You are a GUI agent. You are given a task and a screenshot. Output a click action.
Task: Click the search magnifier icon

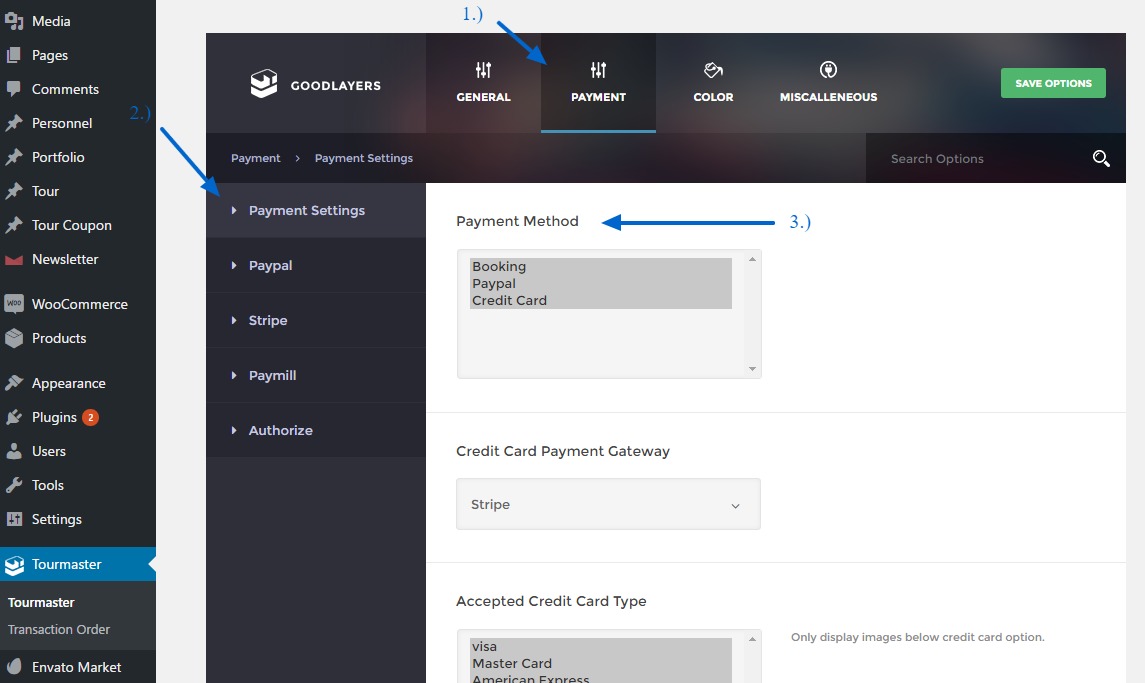(x=1101, y=159)
